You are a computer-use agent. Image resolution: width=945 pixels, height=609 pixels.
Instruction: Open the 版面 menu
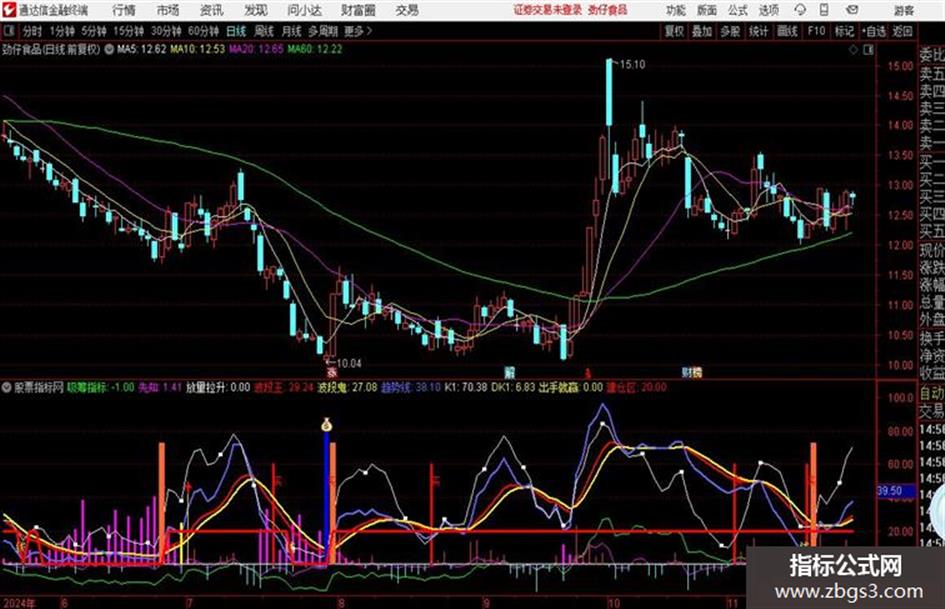pos(706,10)
